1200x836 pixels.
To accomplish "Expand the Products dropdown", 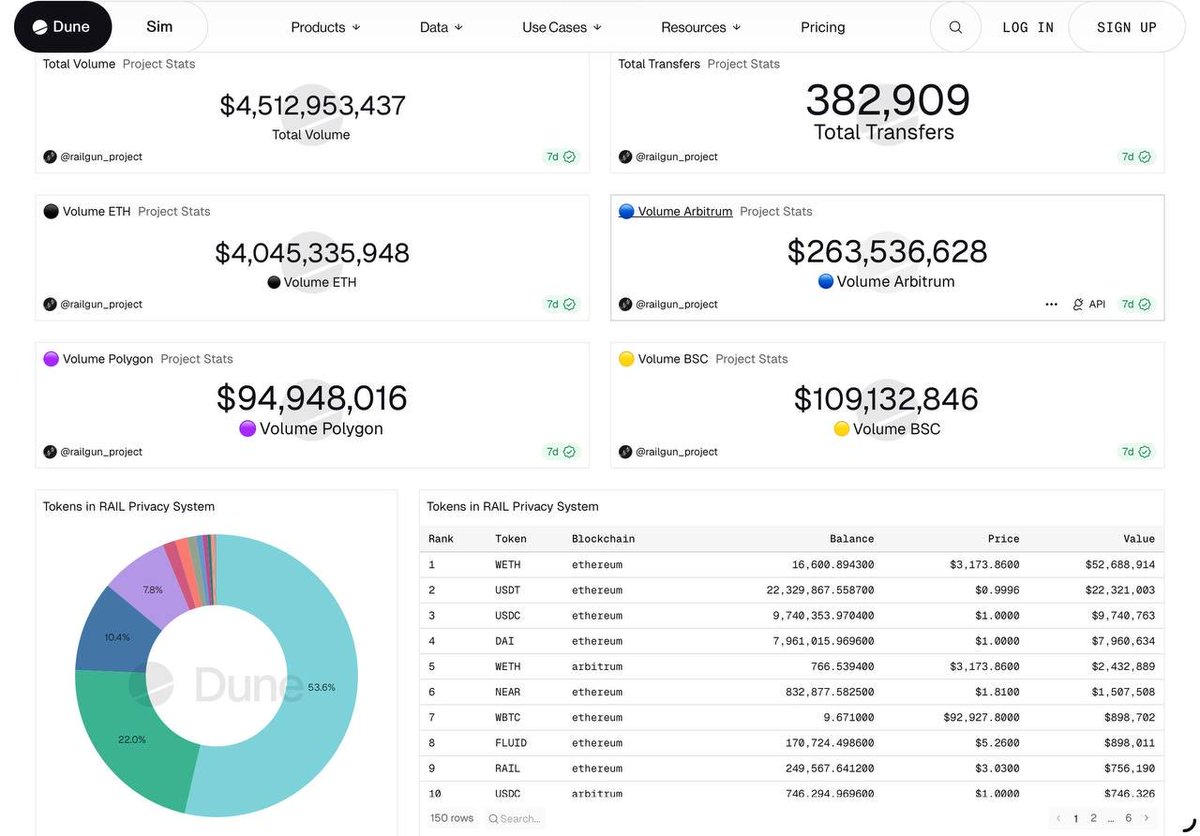I will click(x=324, y=27).
